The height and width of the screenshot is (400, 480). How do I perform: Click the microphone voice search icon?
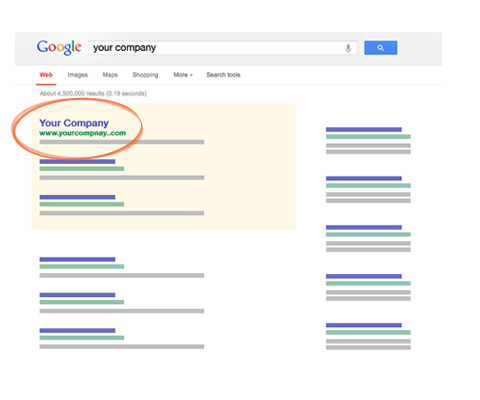348,48
